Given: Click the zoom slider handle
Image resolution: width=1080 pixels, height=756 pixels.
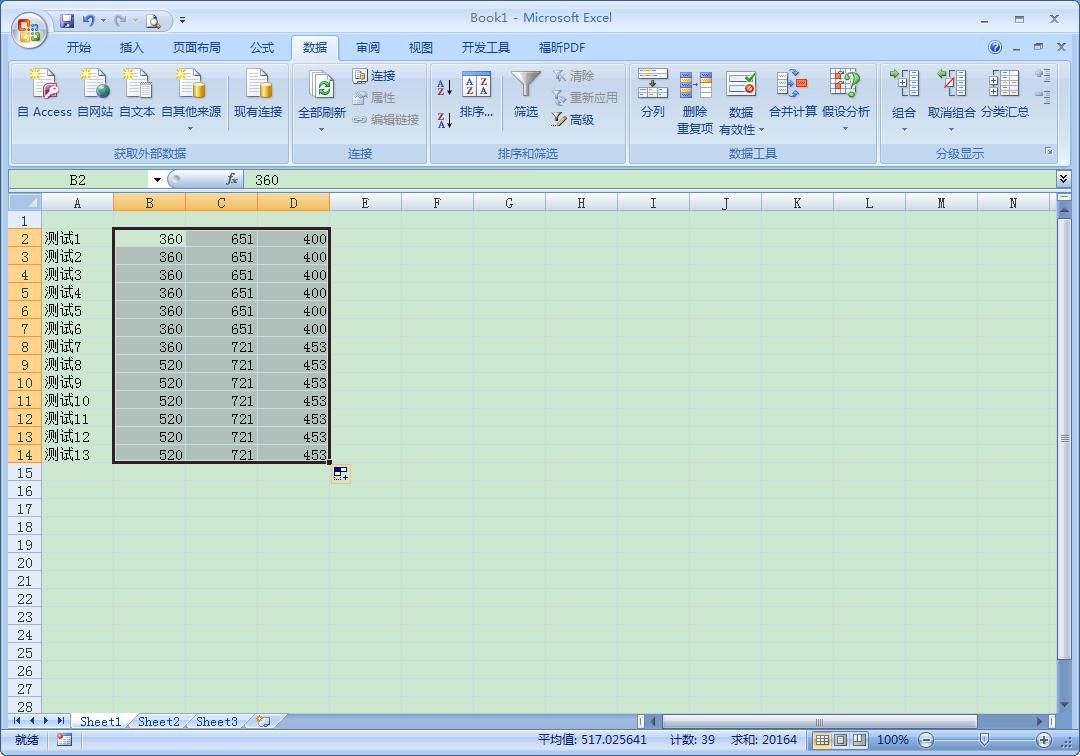Looking at the screenshot, I should pos(984,740).
